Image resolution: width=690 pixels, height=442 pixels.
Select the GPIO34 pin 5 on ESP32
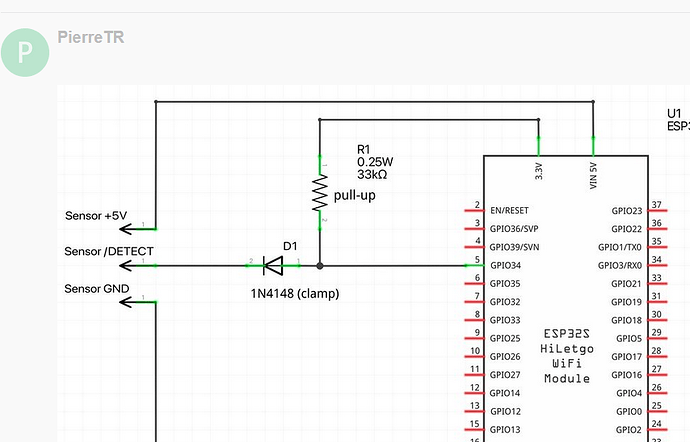474,265
